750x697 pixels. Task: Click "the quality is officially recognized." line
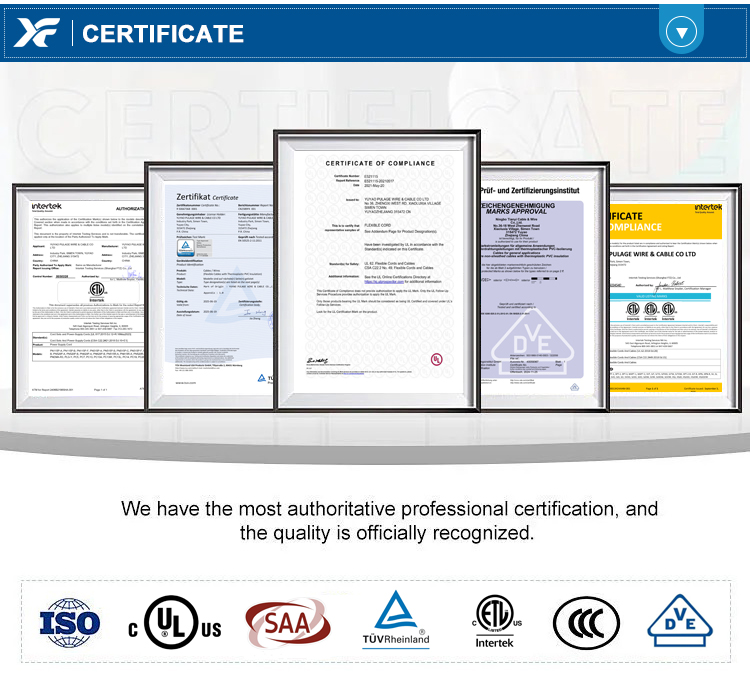click(x=387, y=533)
